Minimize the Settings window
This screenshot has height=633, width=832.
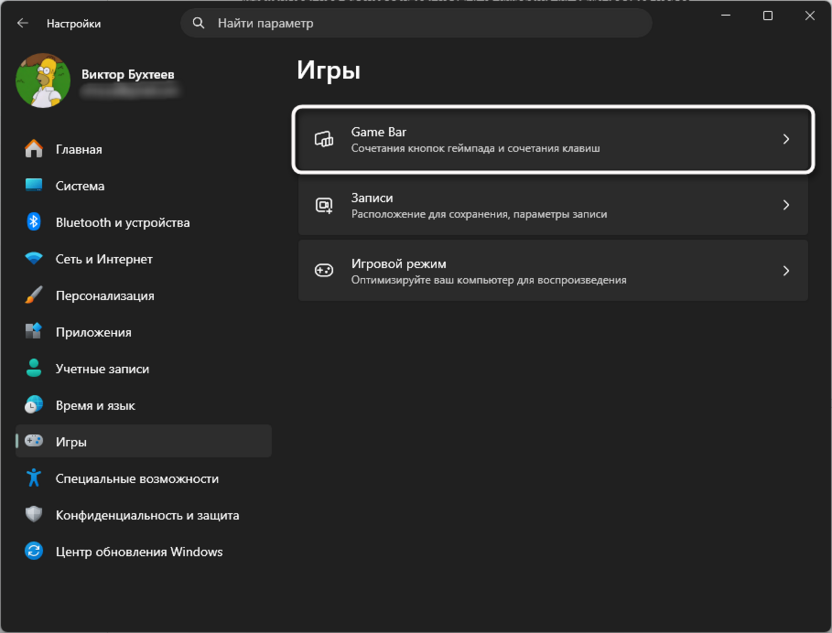(x=726, y=15)
